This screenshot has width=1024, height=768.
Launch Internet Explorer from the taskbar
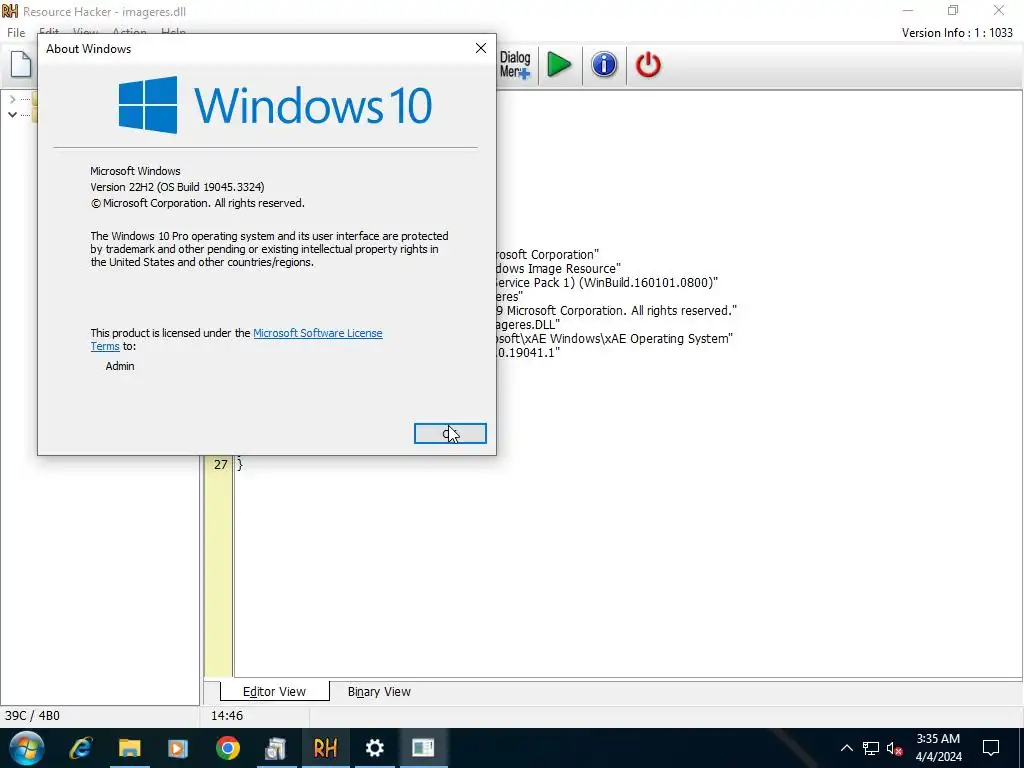pos(82,748)
